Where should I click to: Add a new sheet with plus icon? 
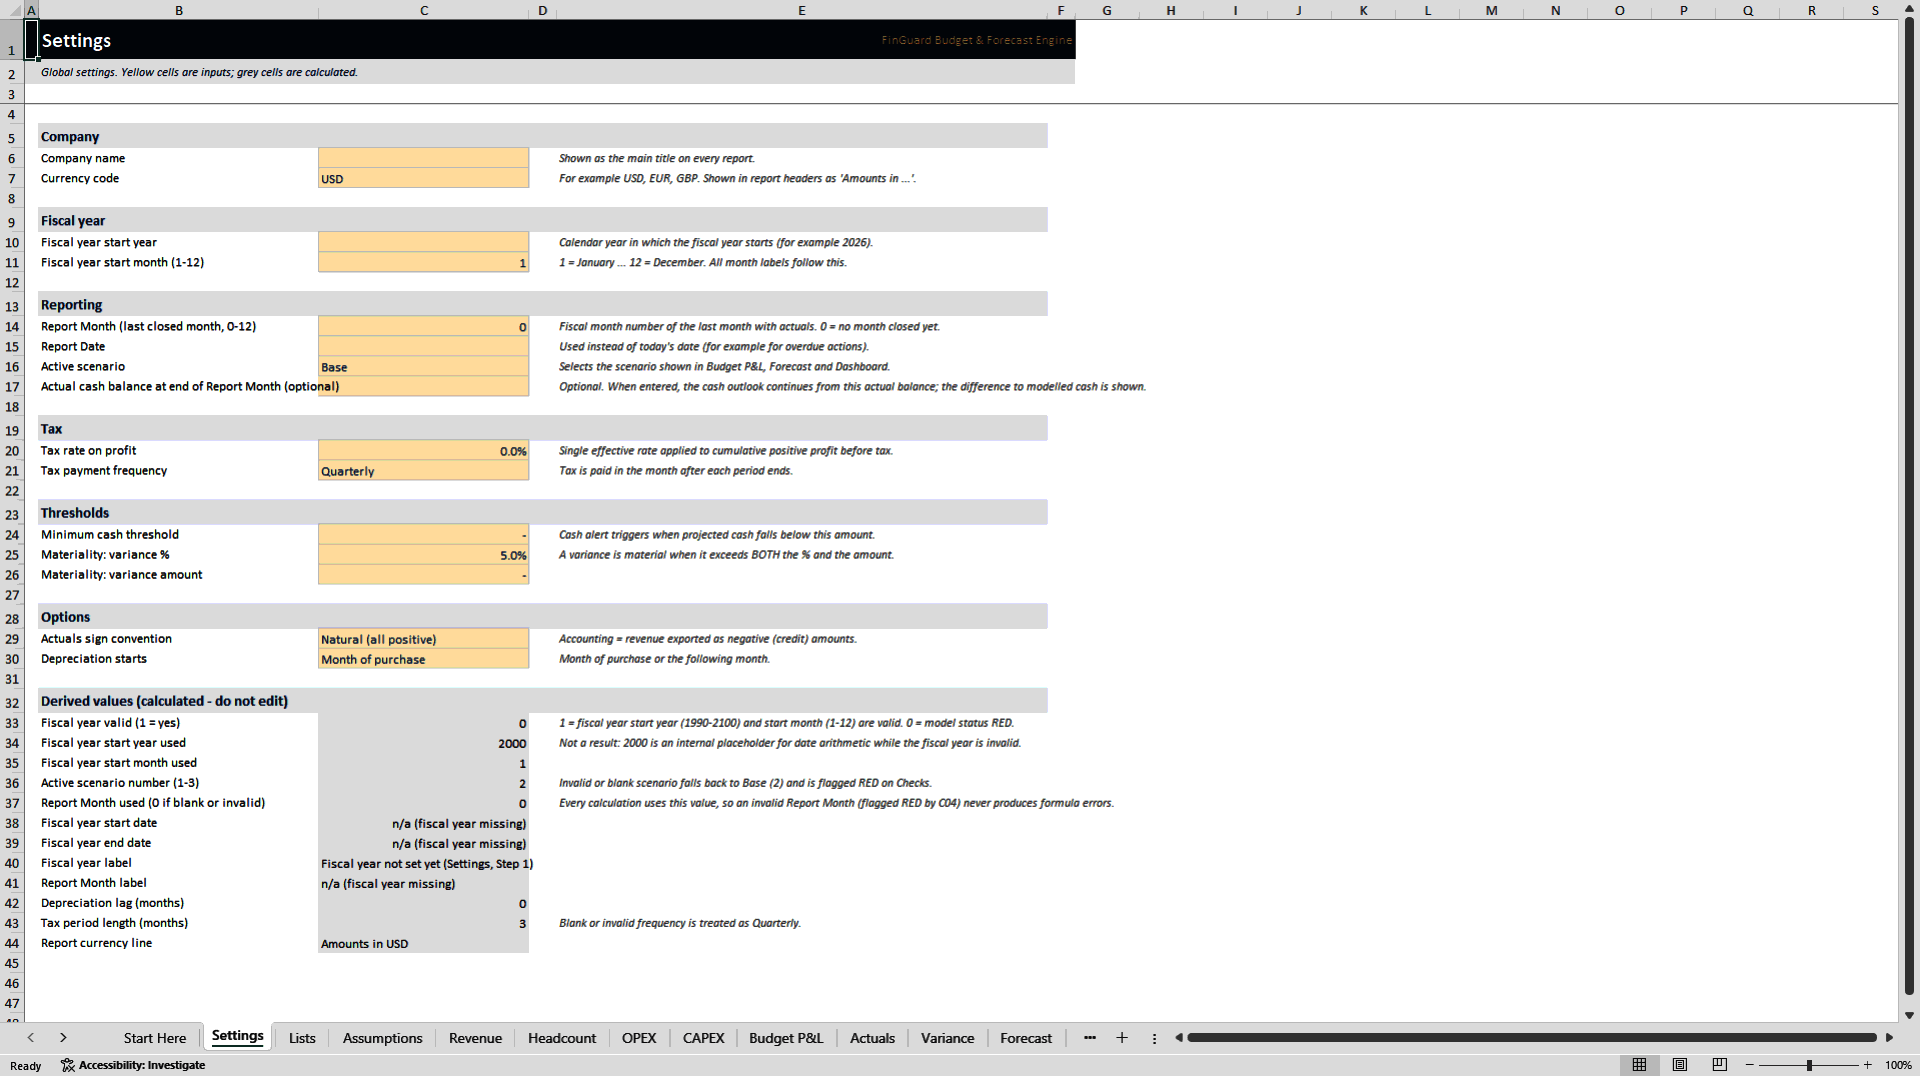(x=1122, y=1038)
